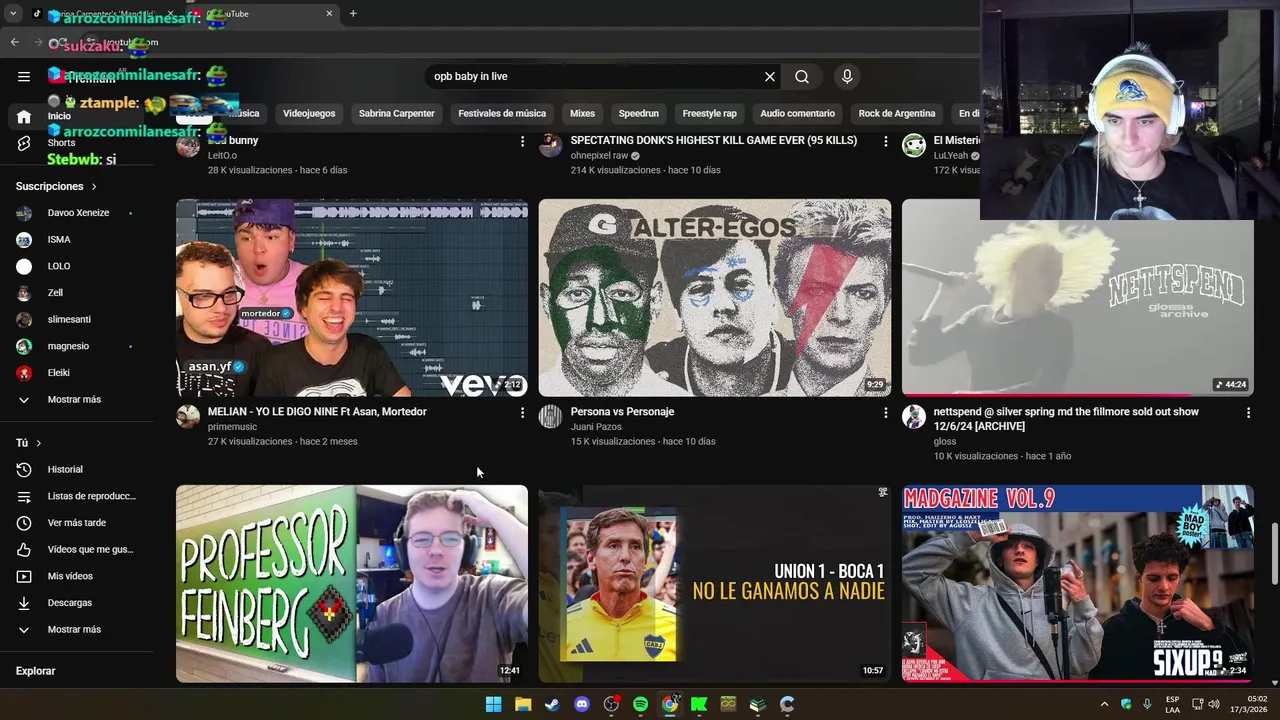Open the ohnepixel raw channel link

point(598,156)
